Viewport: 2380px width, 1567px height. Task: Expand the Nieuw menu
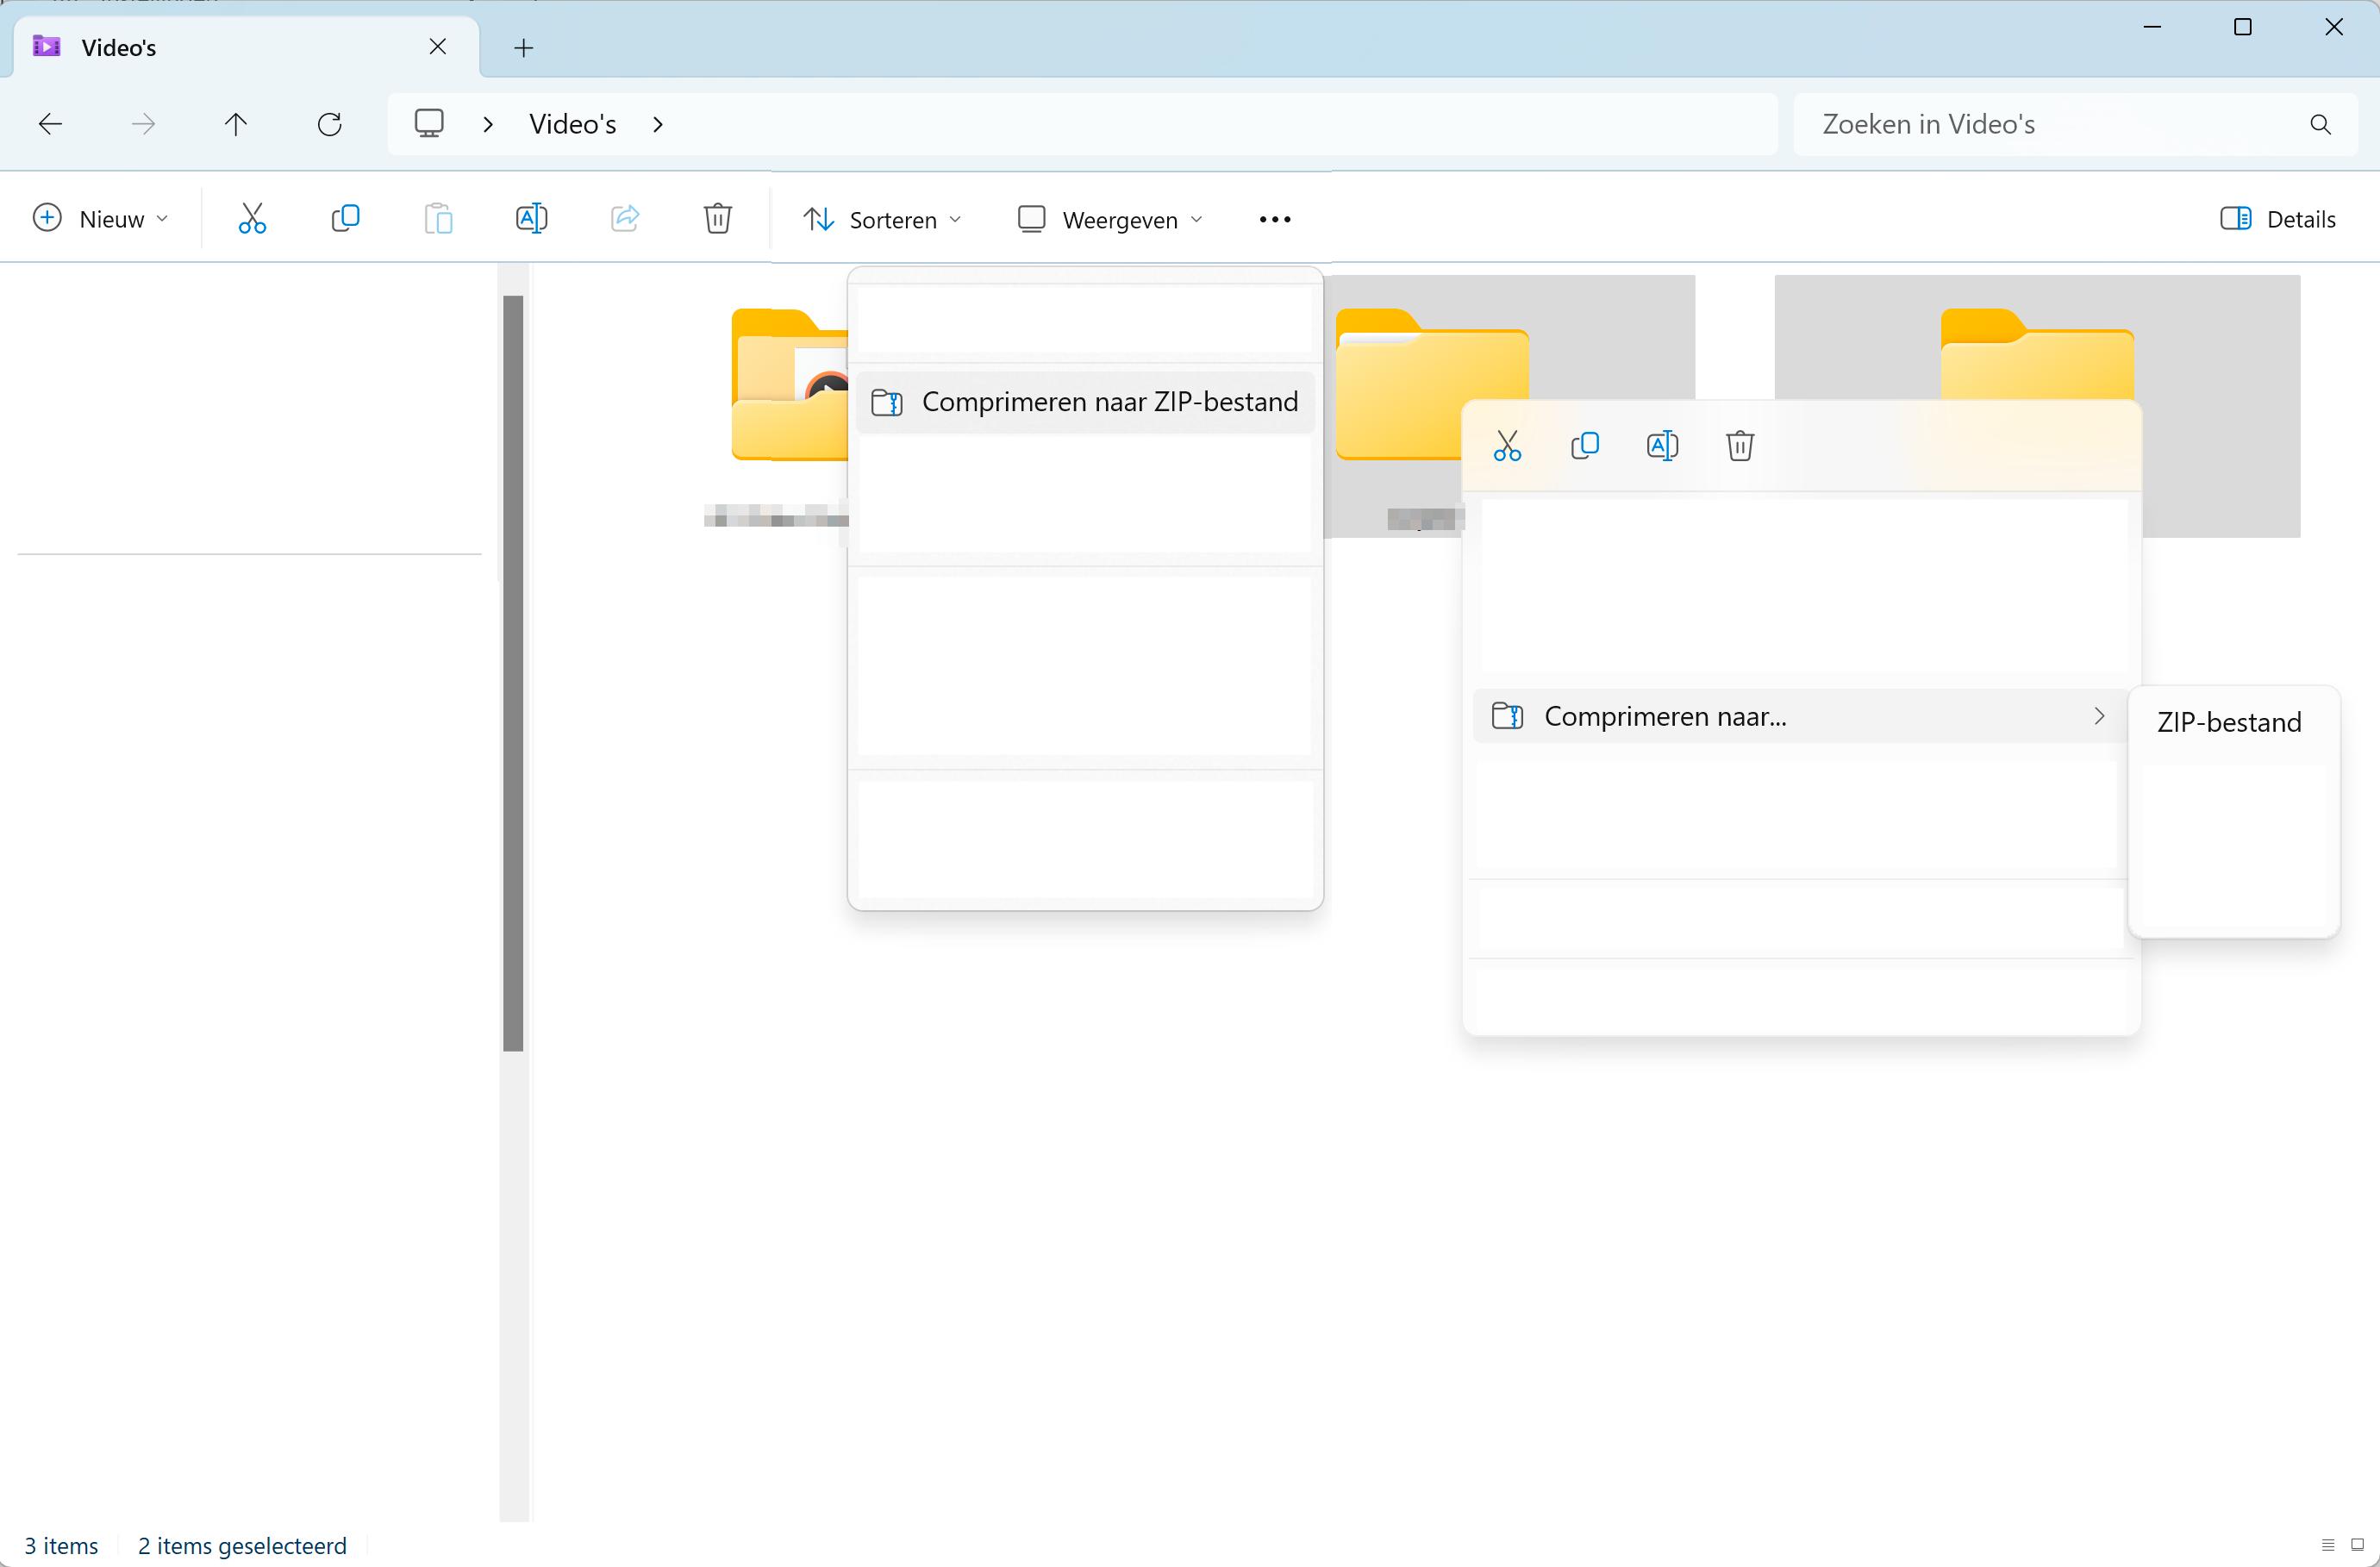pos(100,219)
